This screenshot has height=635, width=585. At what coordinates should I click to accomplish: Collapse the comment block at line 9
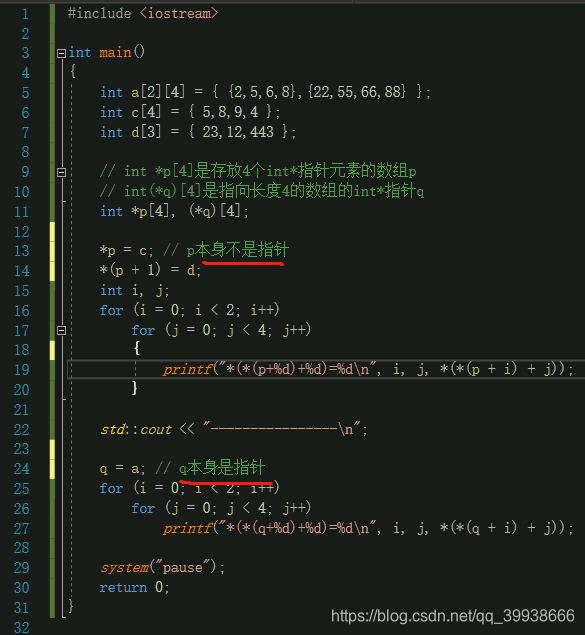[x=61, y=172]
